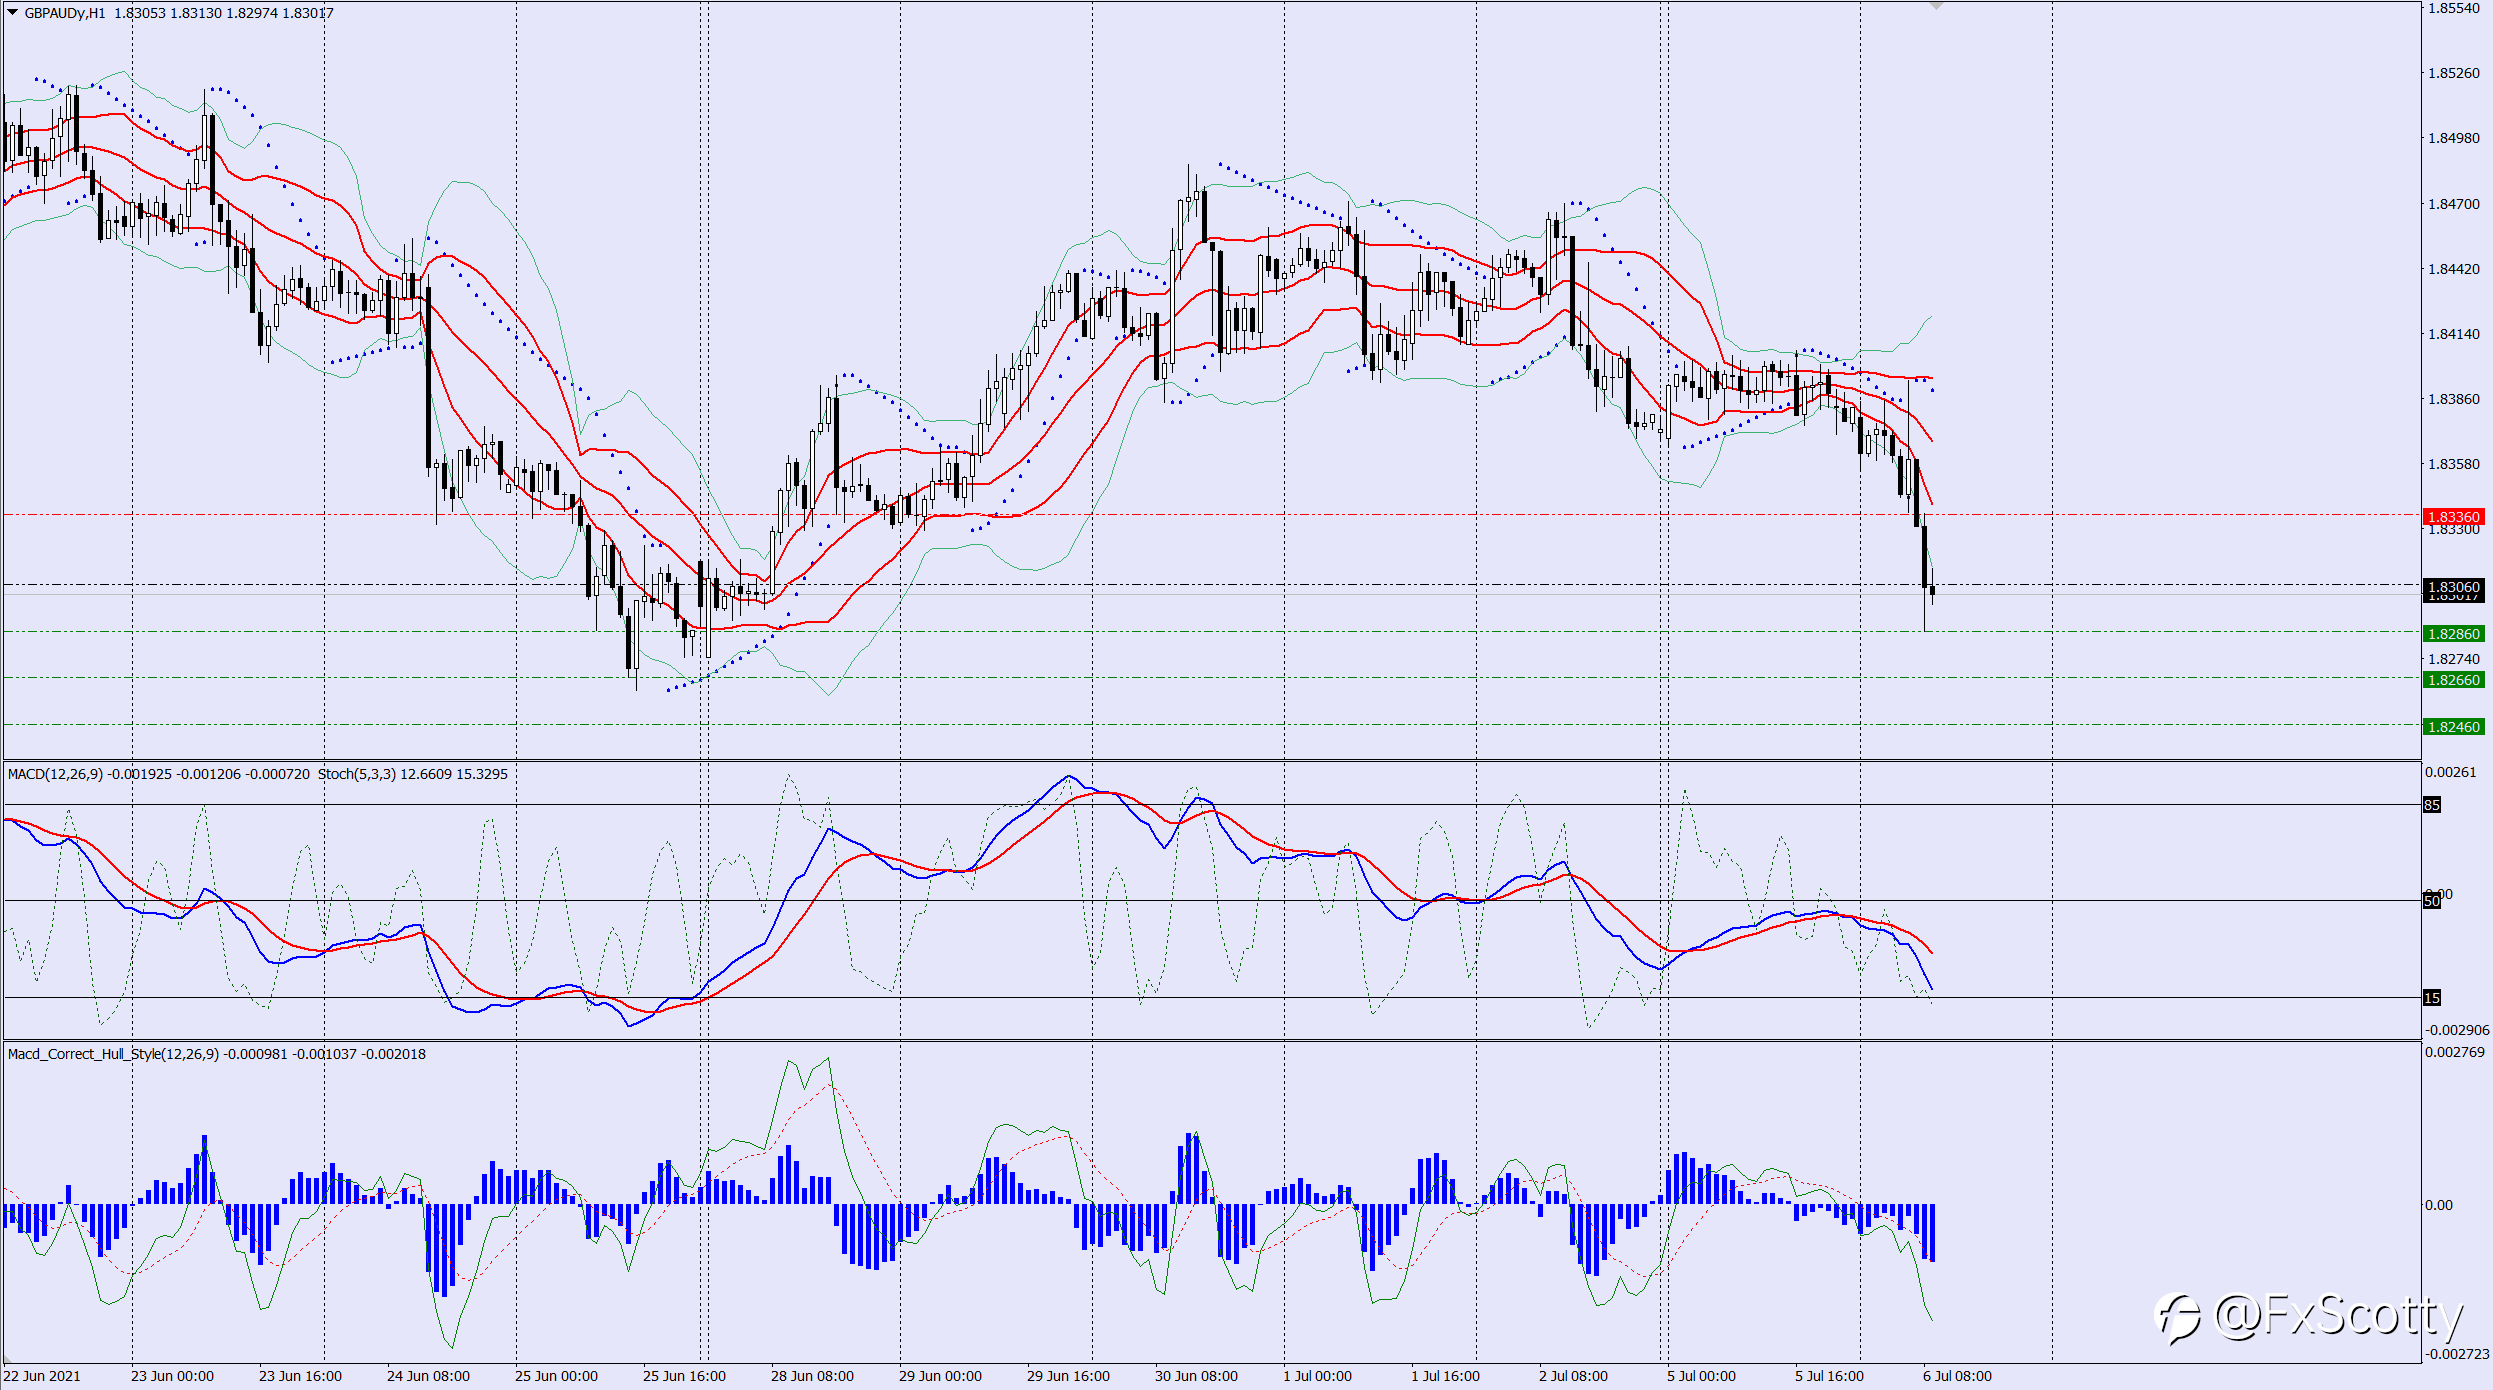Image resolution: width=2493 pixels, height=1390 pixels.
Task: Click the 6 Jul 08:00 time label
Action: [x=1957, y=1376]
